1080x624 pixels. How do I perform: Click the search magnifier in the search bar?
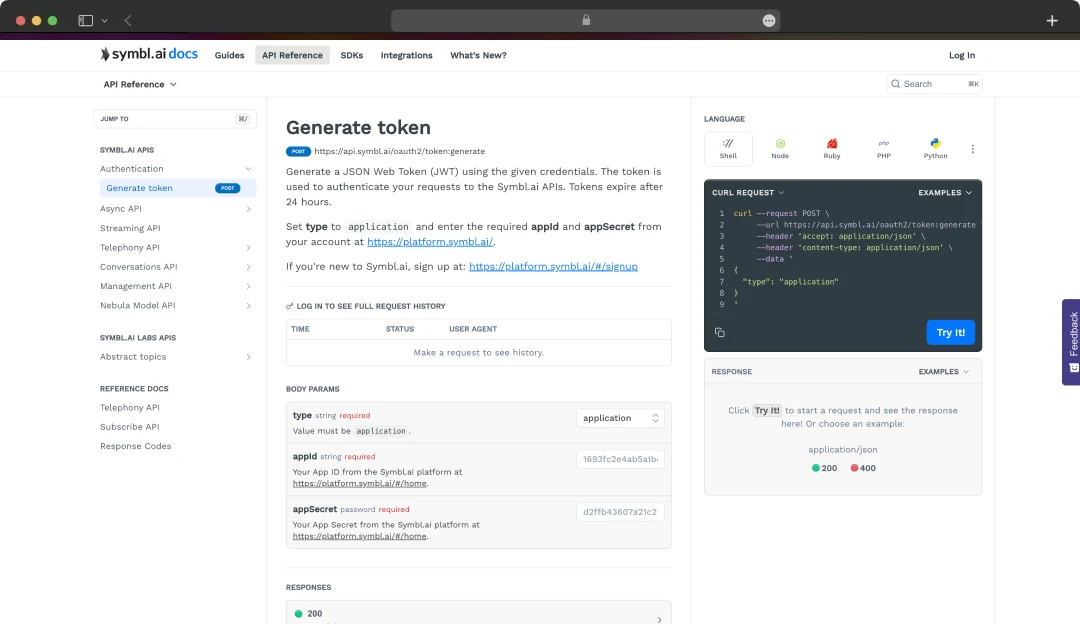[896, 84]
